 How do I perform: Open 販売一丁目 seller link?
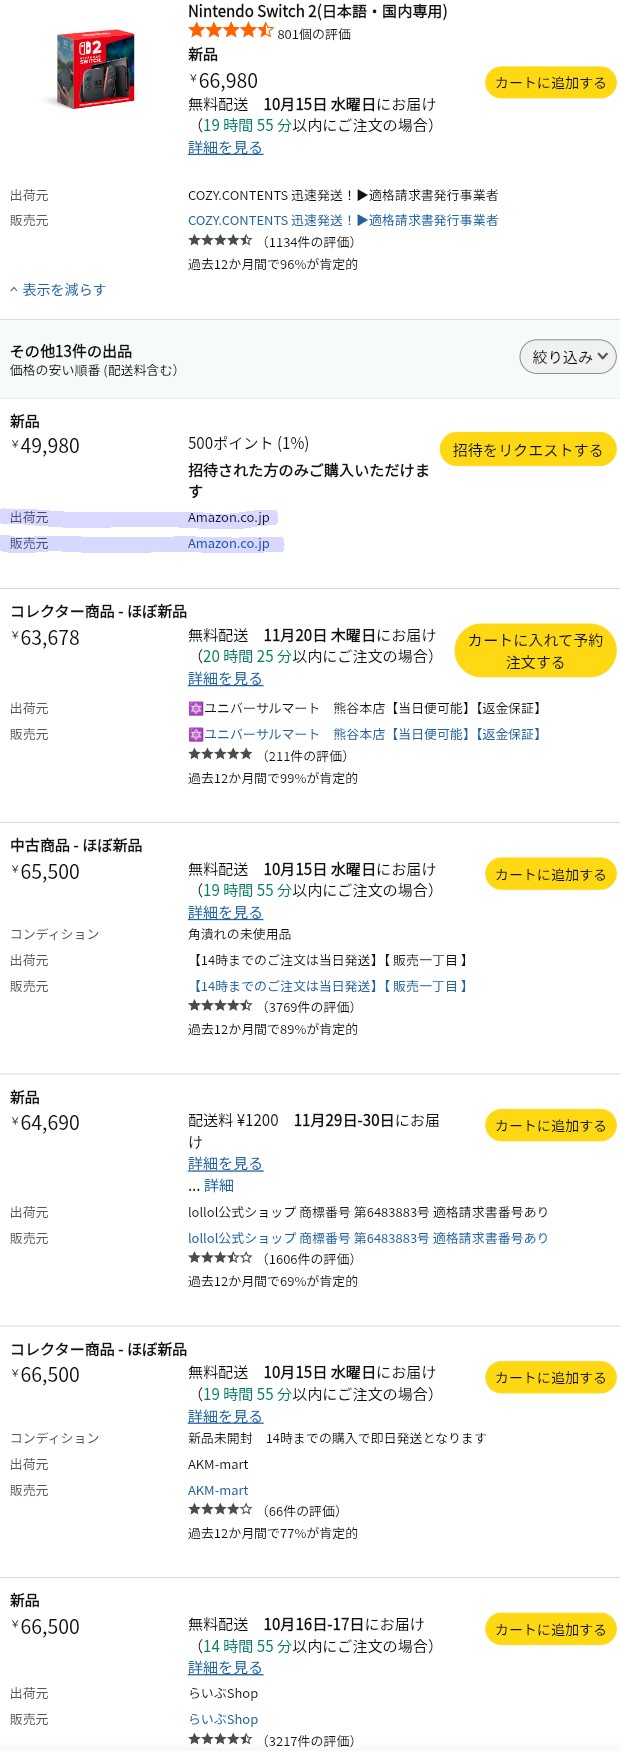point(330,986)
